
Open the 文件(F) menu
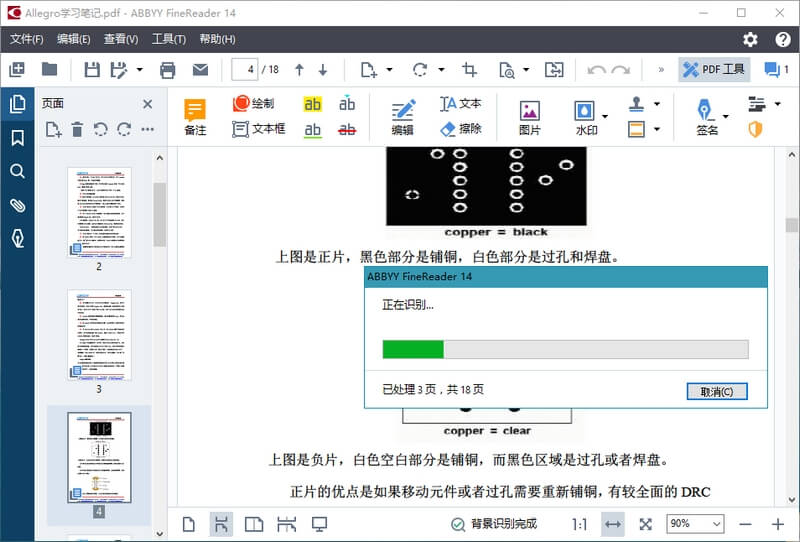(26, 39)
